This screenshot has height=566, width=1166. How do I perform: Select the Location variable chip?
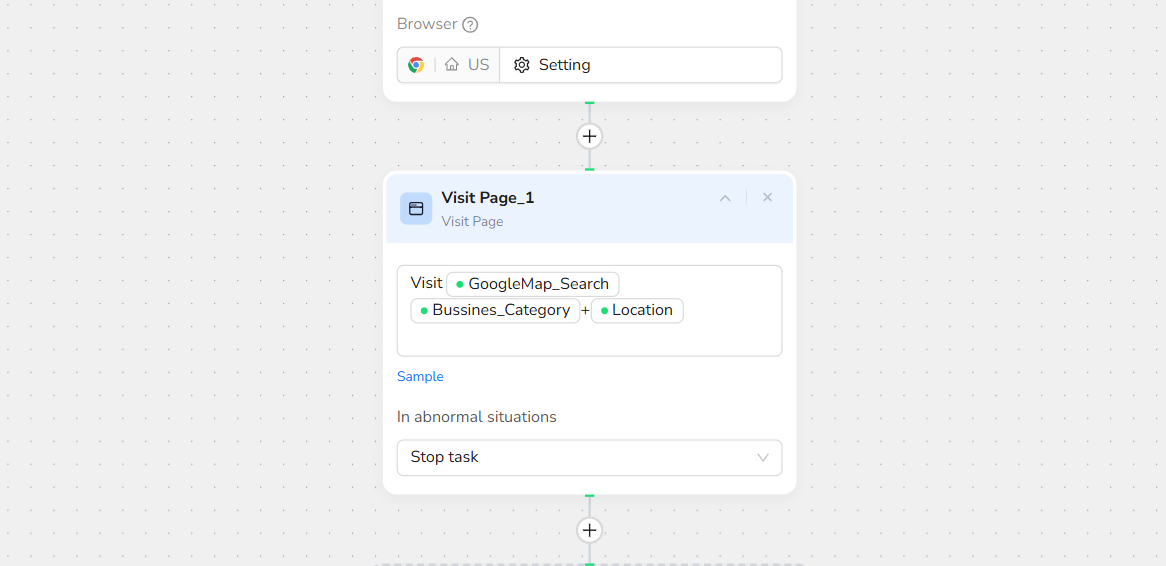(x=637, y=310)
